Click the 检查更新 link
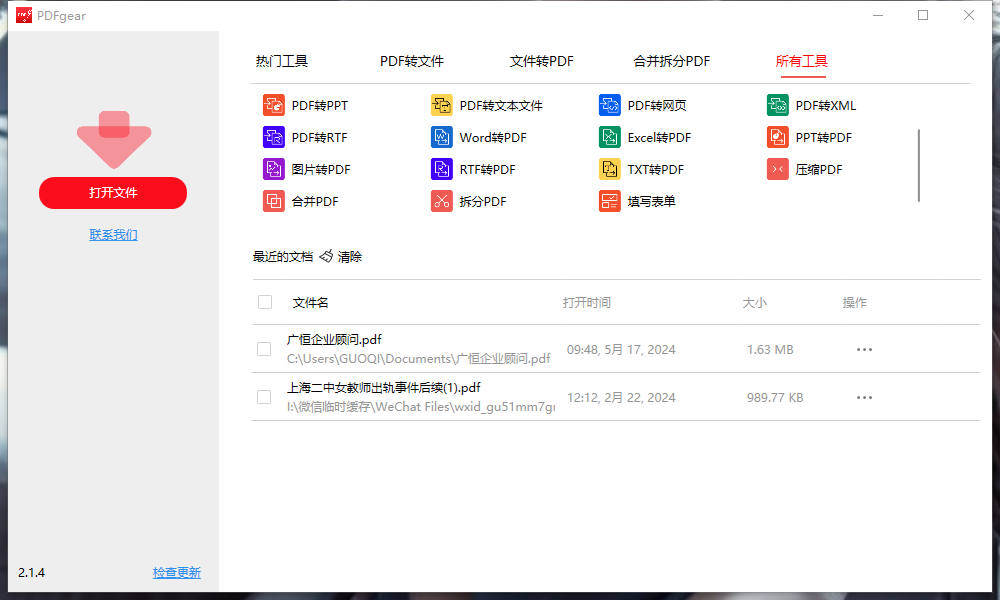Screen dimensions: 1000x600 coord(177,573)
